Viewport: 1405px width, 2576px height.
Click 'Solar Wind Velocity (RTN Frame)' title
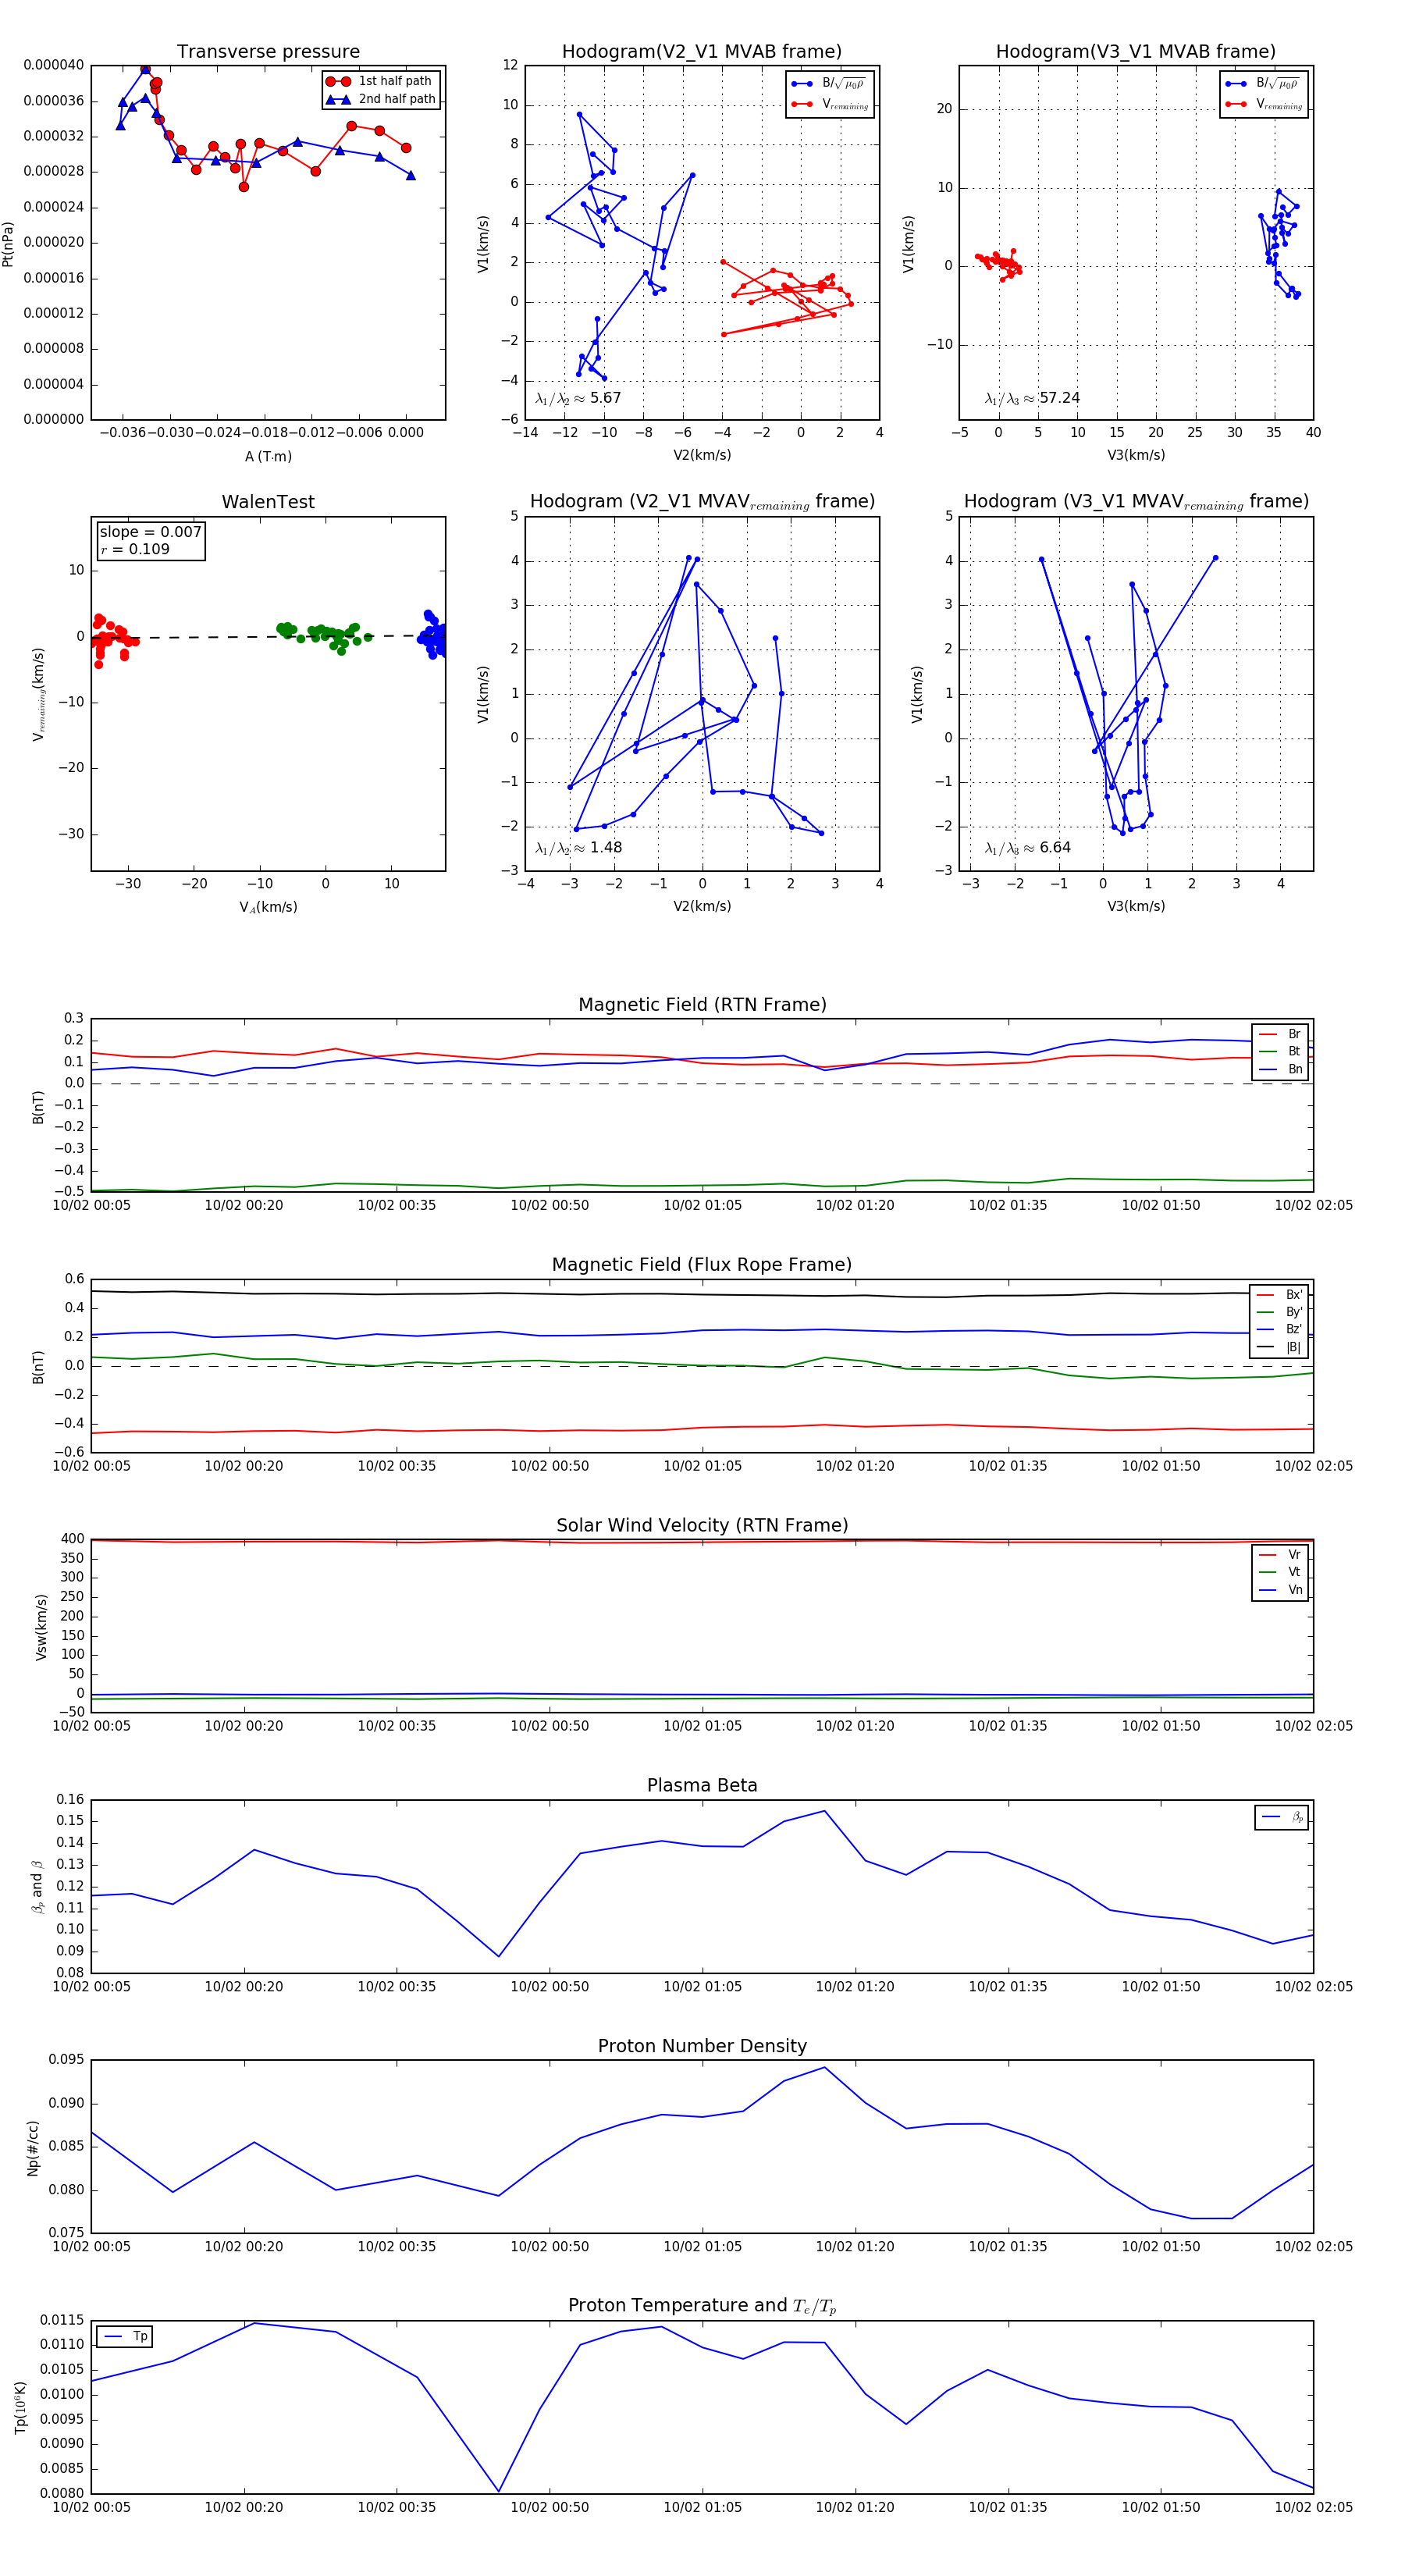tap(702, 1525)
